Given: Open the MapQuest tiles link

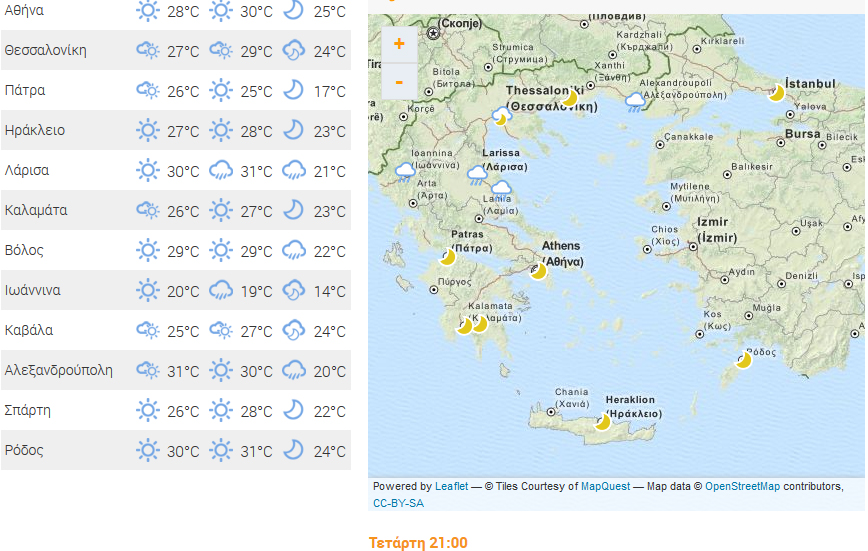Looking at the screenshot, I should pyautogui.click(x=605, y=487).
